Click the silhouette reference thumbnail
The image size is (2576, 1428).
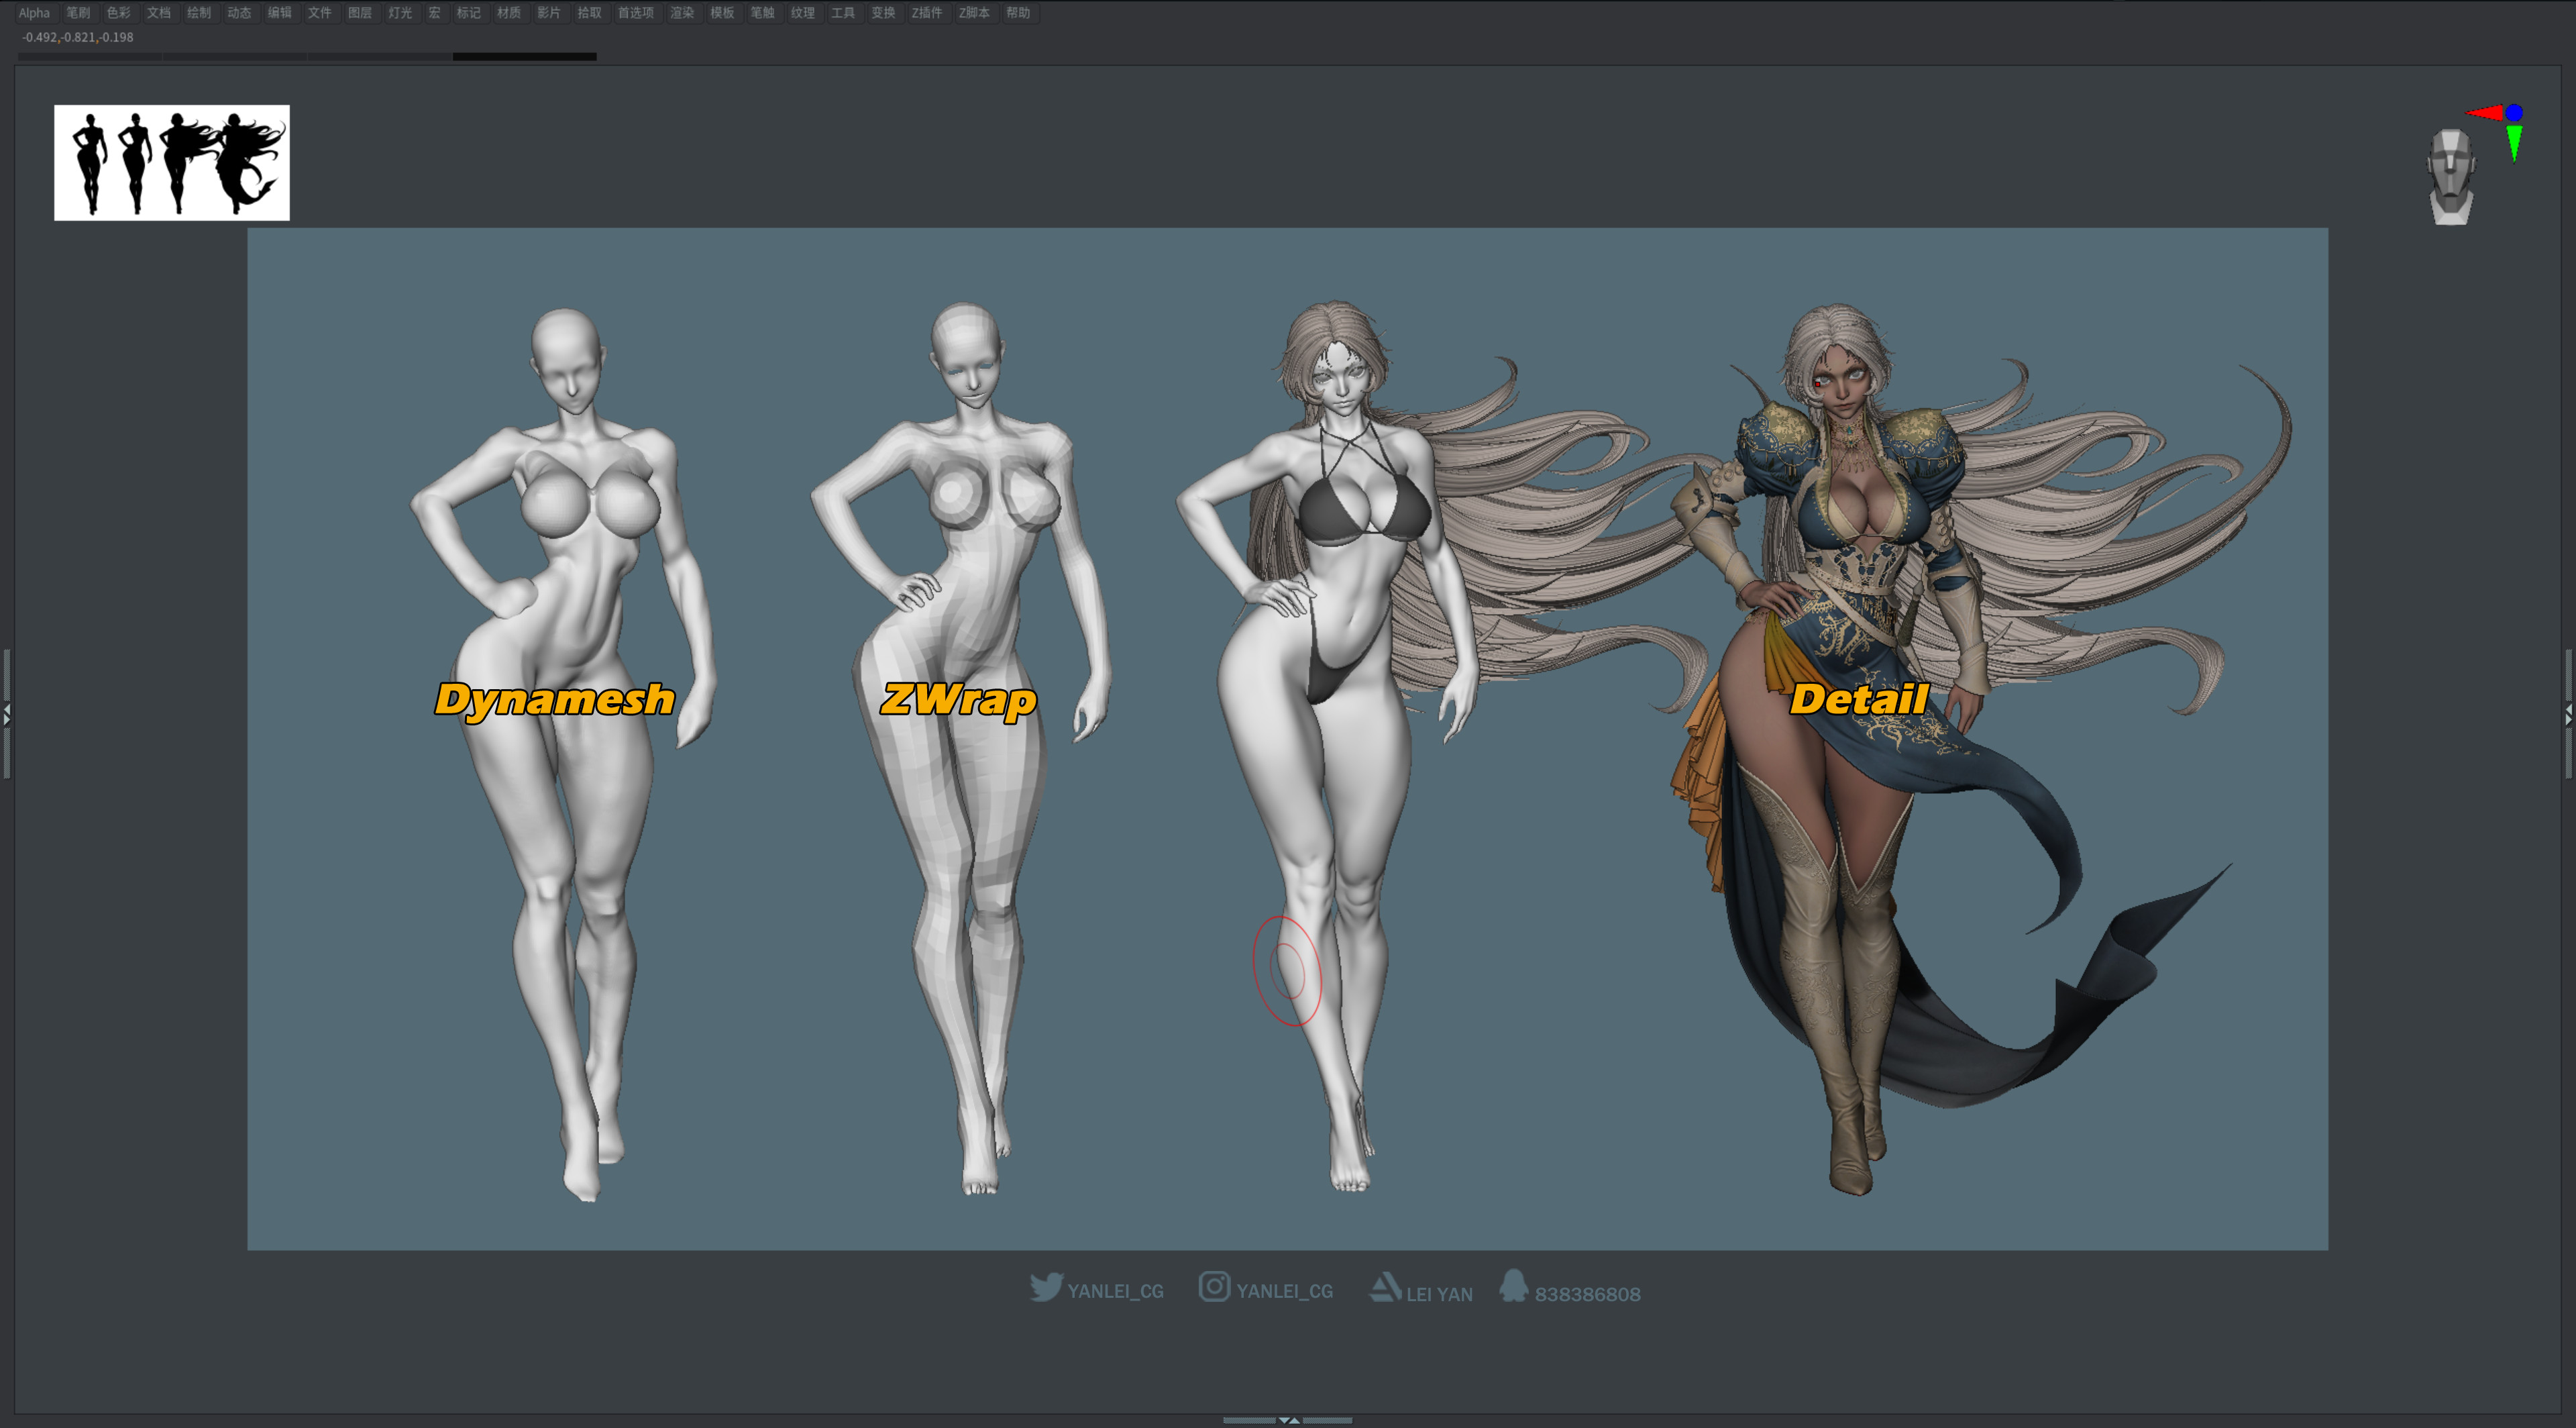[x=172, y=163]
